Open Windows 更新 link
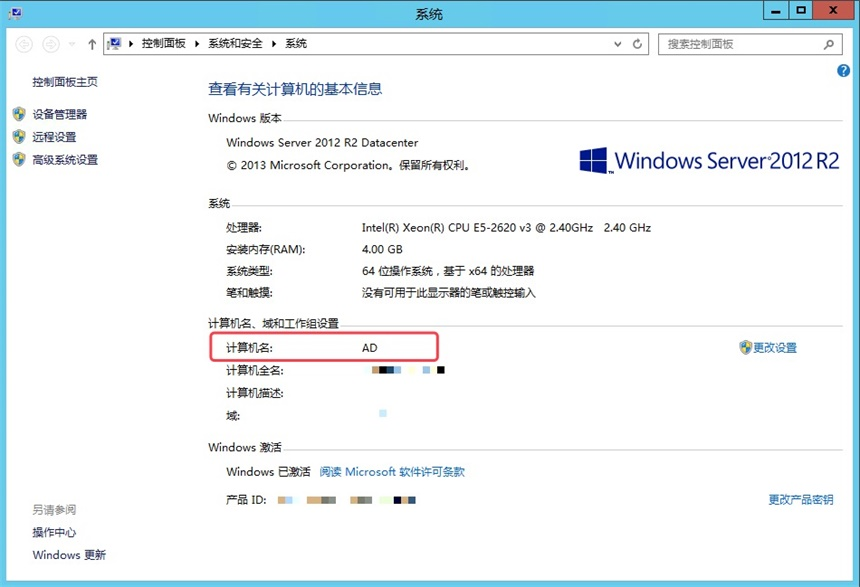This screenshot has height=587, width=860. [69, 555]
